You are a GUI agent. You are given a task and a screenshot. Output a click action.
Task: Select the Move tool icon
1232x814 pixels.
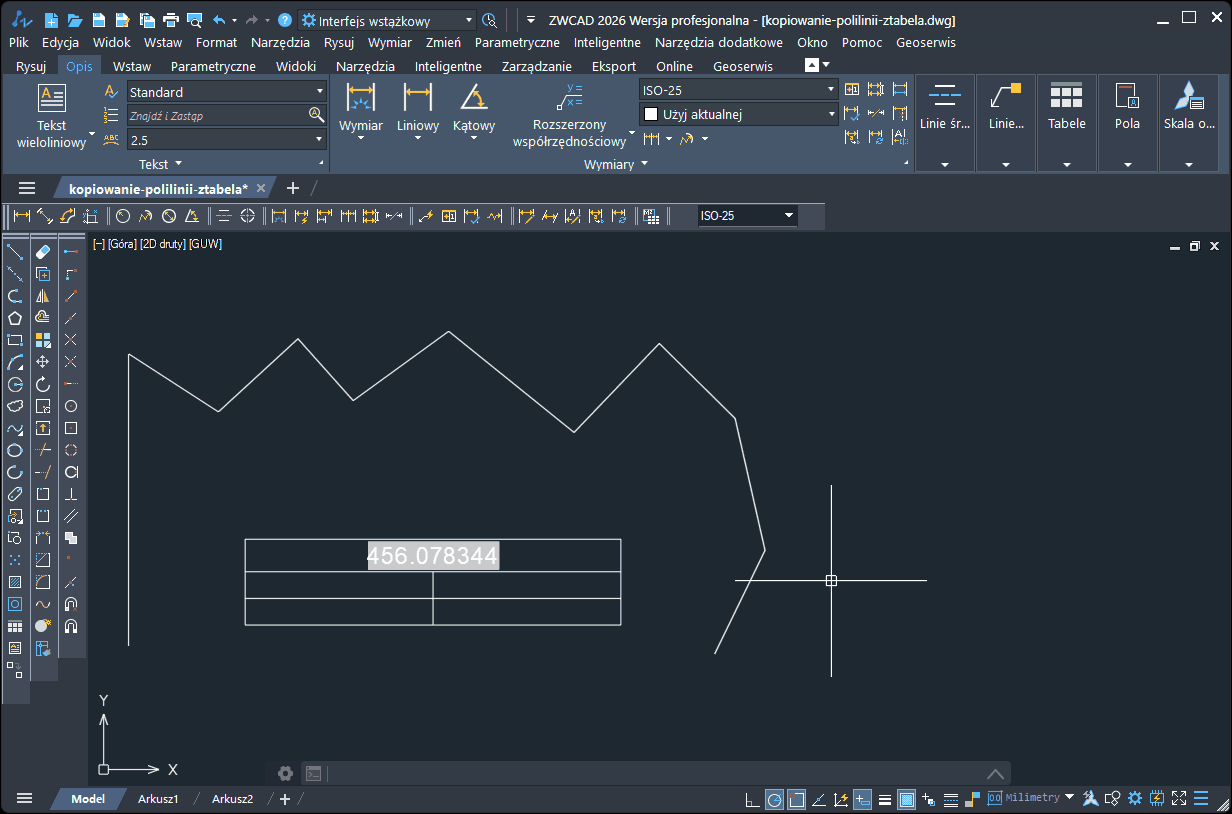click(x=43, y=362)
